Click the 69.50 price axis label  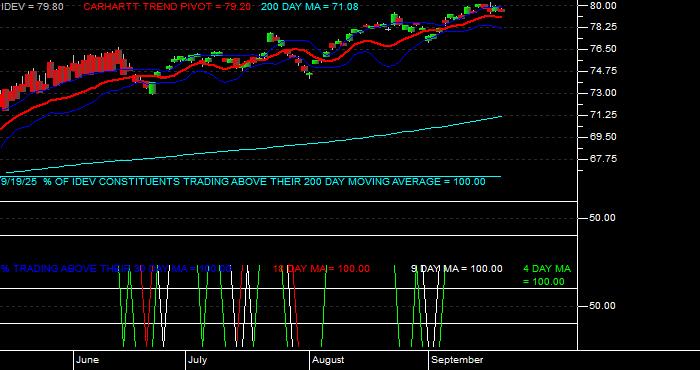tap(603, 137)
